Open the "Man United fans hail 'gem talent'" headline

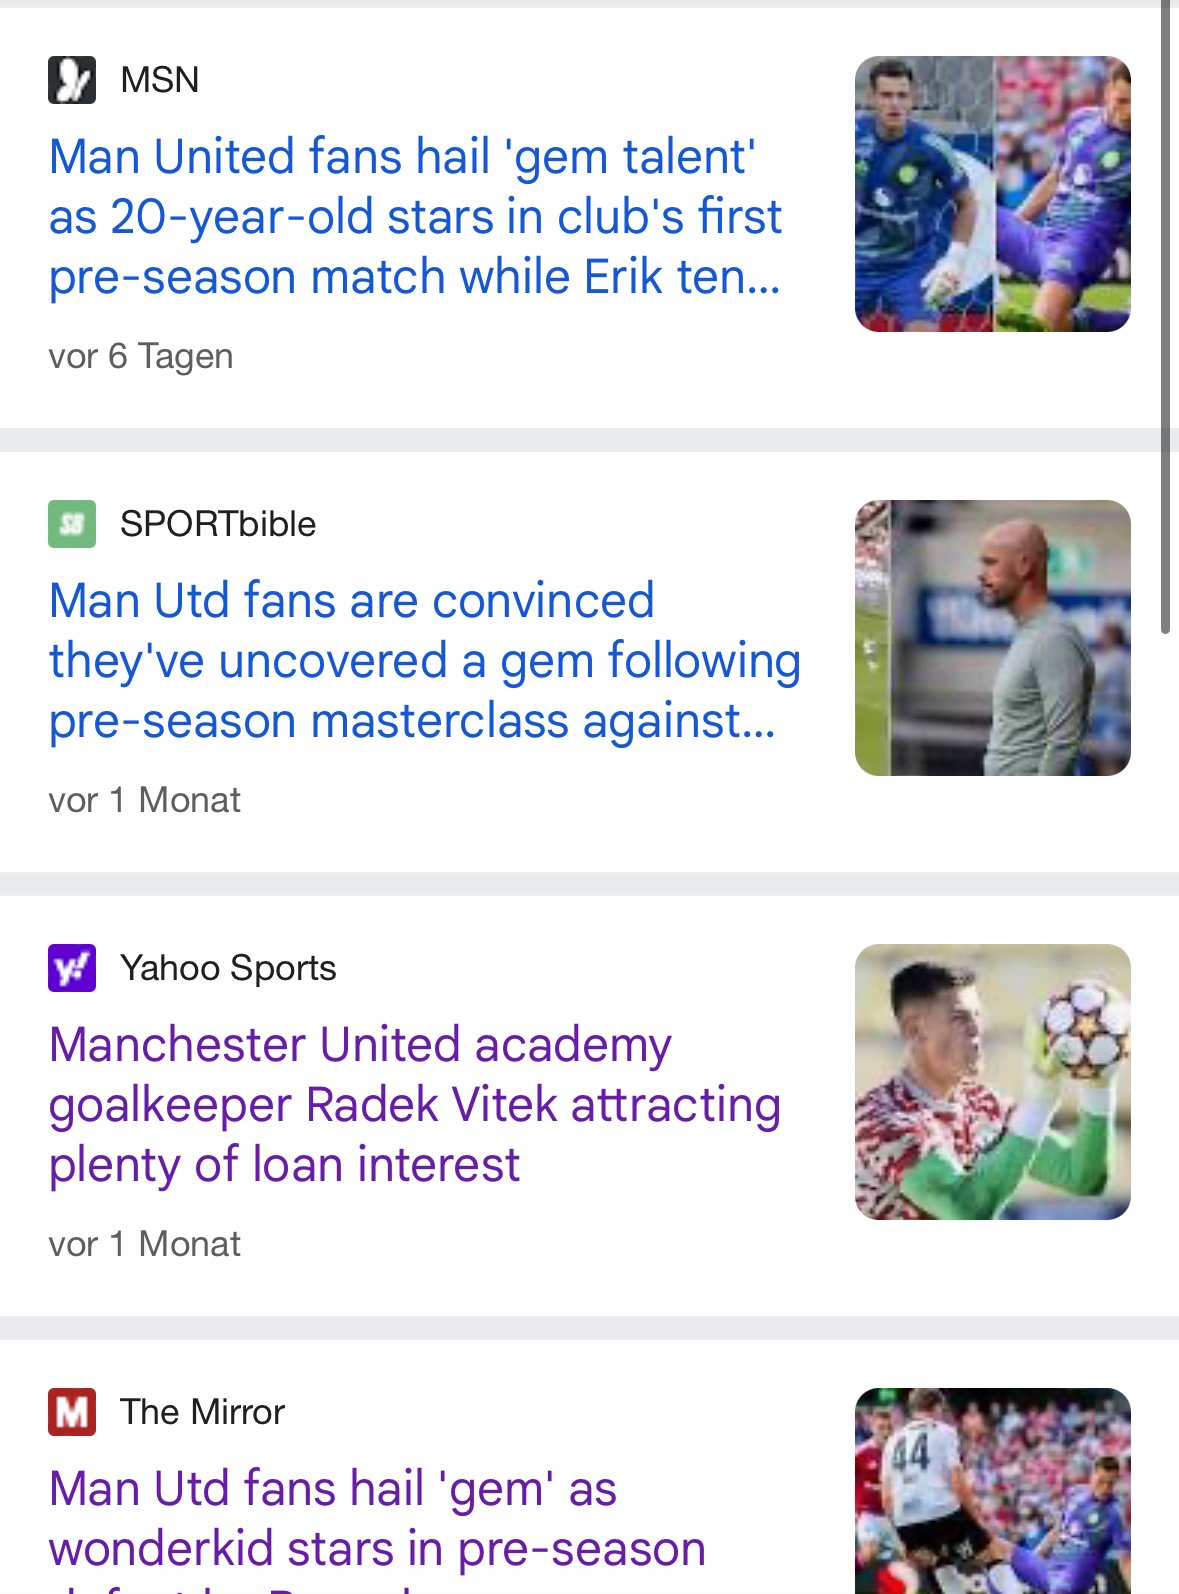(x=415, y=217)
